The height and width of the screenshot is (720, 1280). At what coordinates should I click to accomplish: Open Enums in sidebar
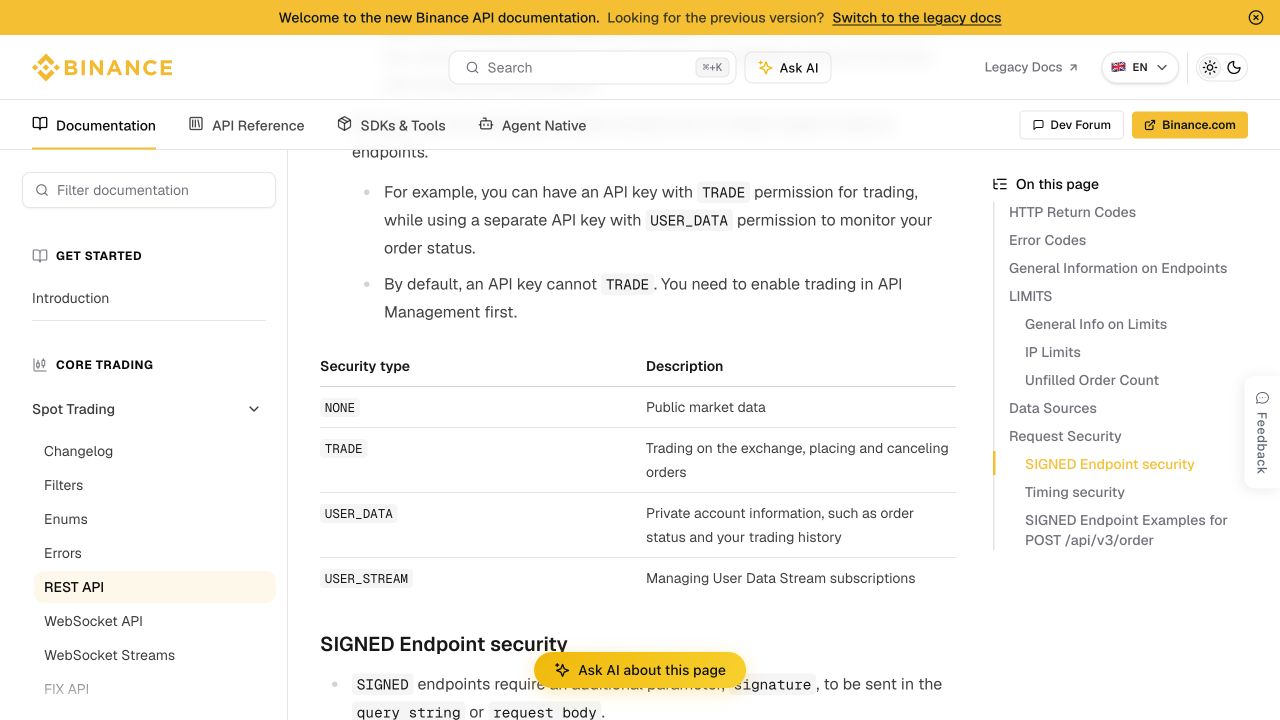coord(66,519)
